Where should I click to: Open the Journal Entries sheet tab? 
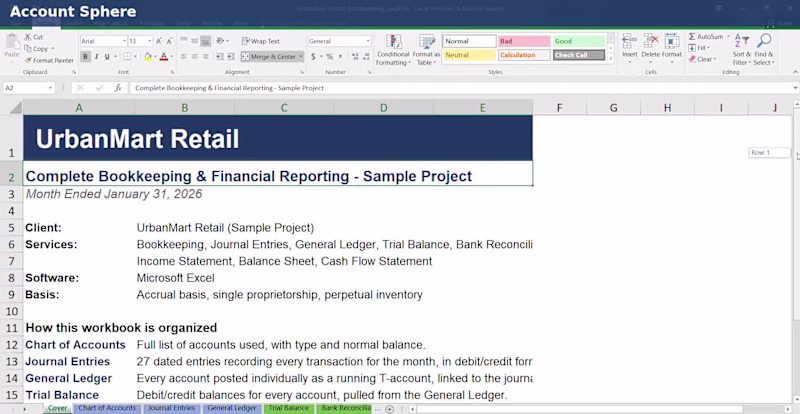(x=171, y=408)
